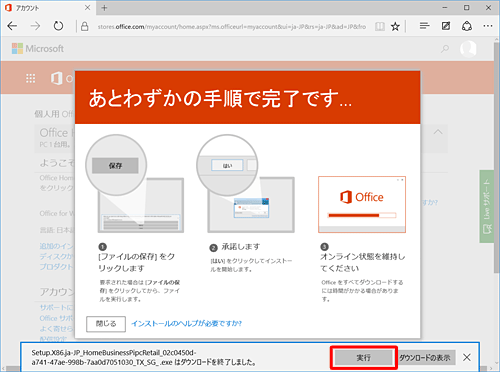The width and height of the screenshot is (500, 372).
Task: Open the More actions ellipsis menu
Action: pyautogui.click(x=488, y=26)
